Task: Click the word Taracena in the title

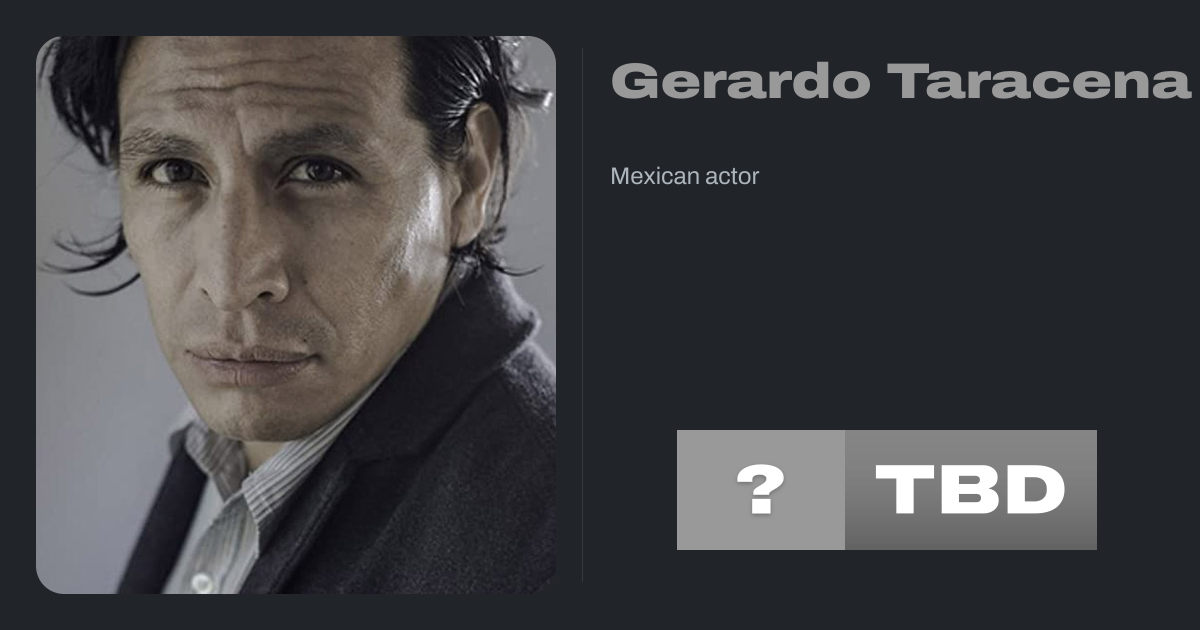Action: coord(1040,81)
